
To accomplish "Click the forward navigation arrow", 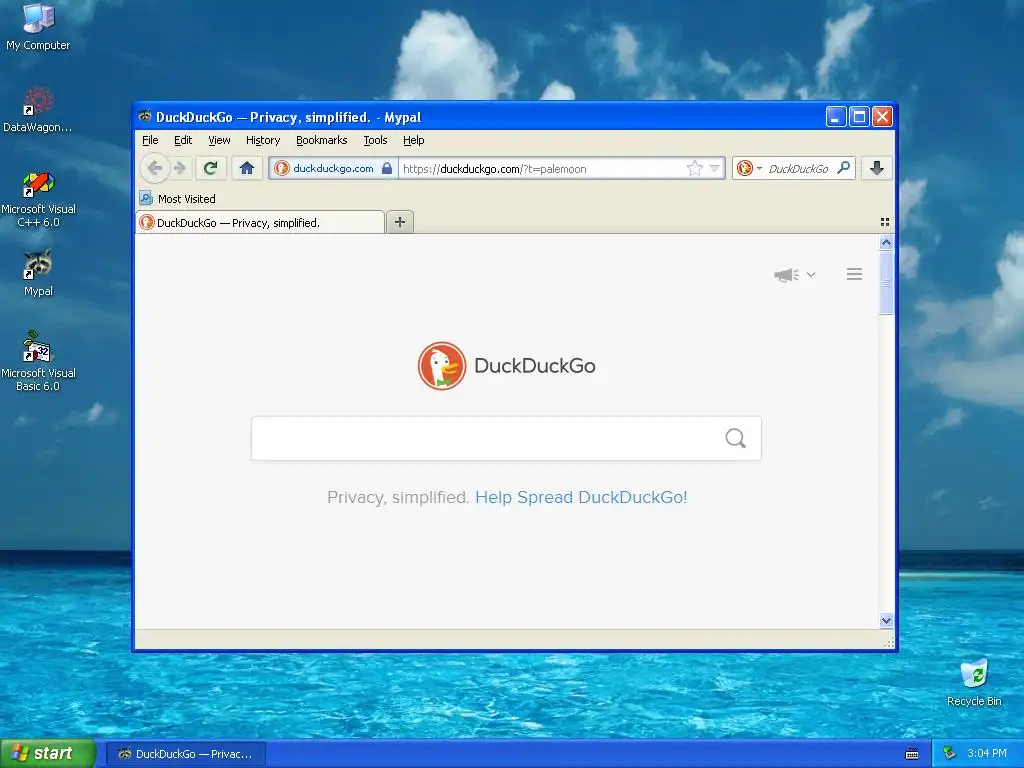I will coord(181,168).
